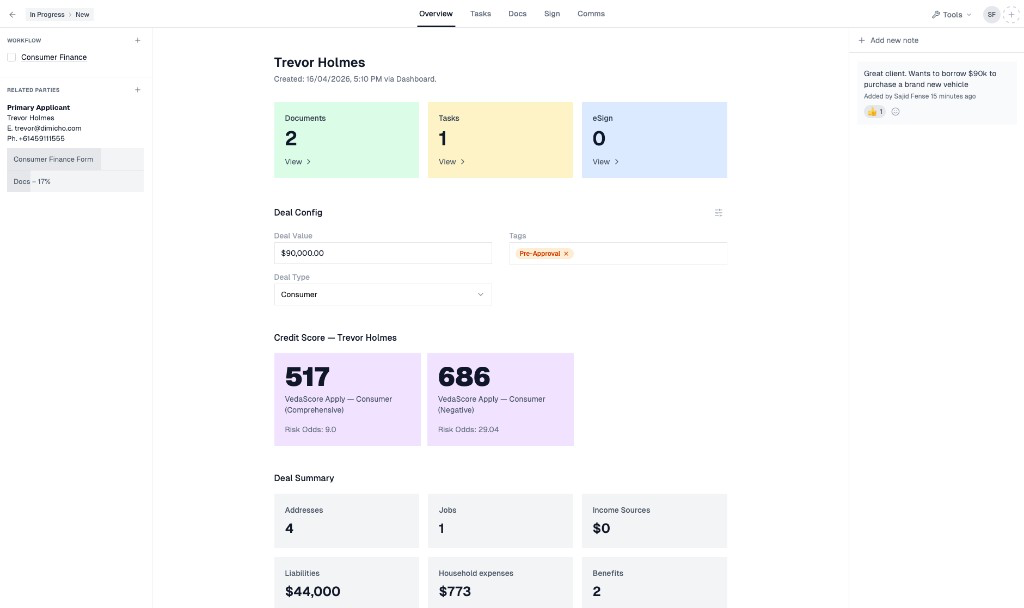The width and height of the screenshot is (1024, 608).
Task: Click the plus icon beside the SF avatar
Action: click(1010, 14)
